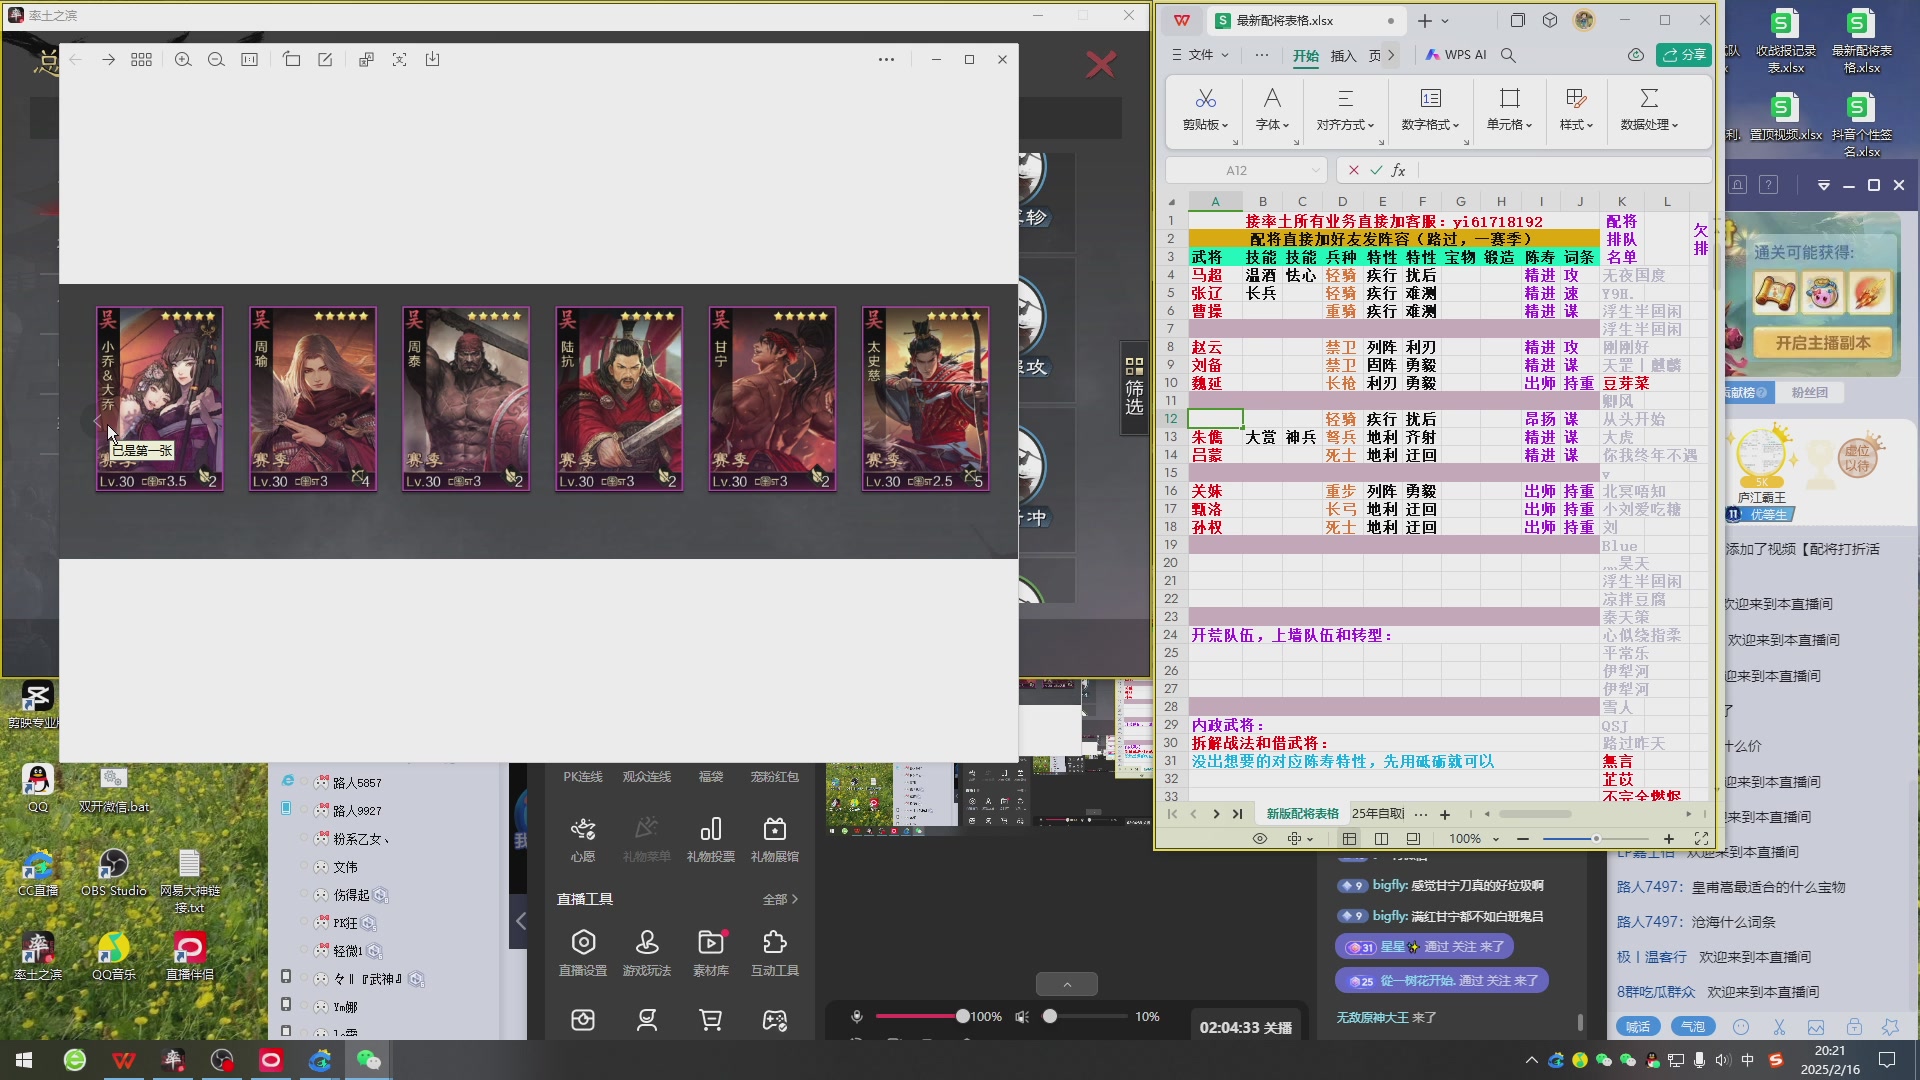
Task: Insert function with fx icon
Action: click(1399, 170)
